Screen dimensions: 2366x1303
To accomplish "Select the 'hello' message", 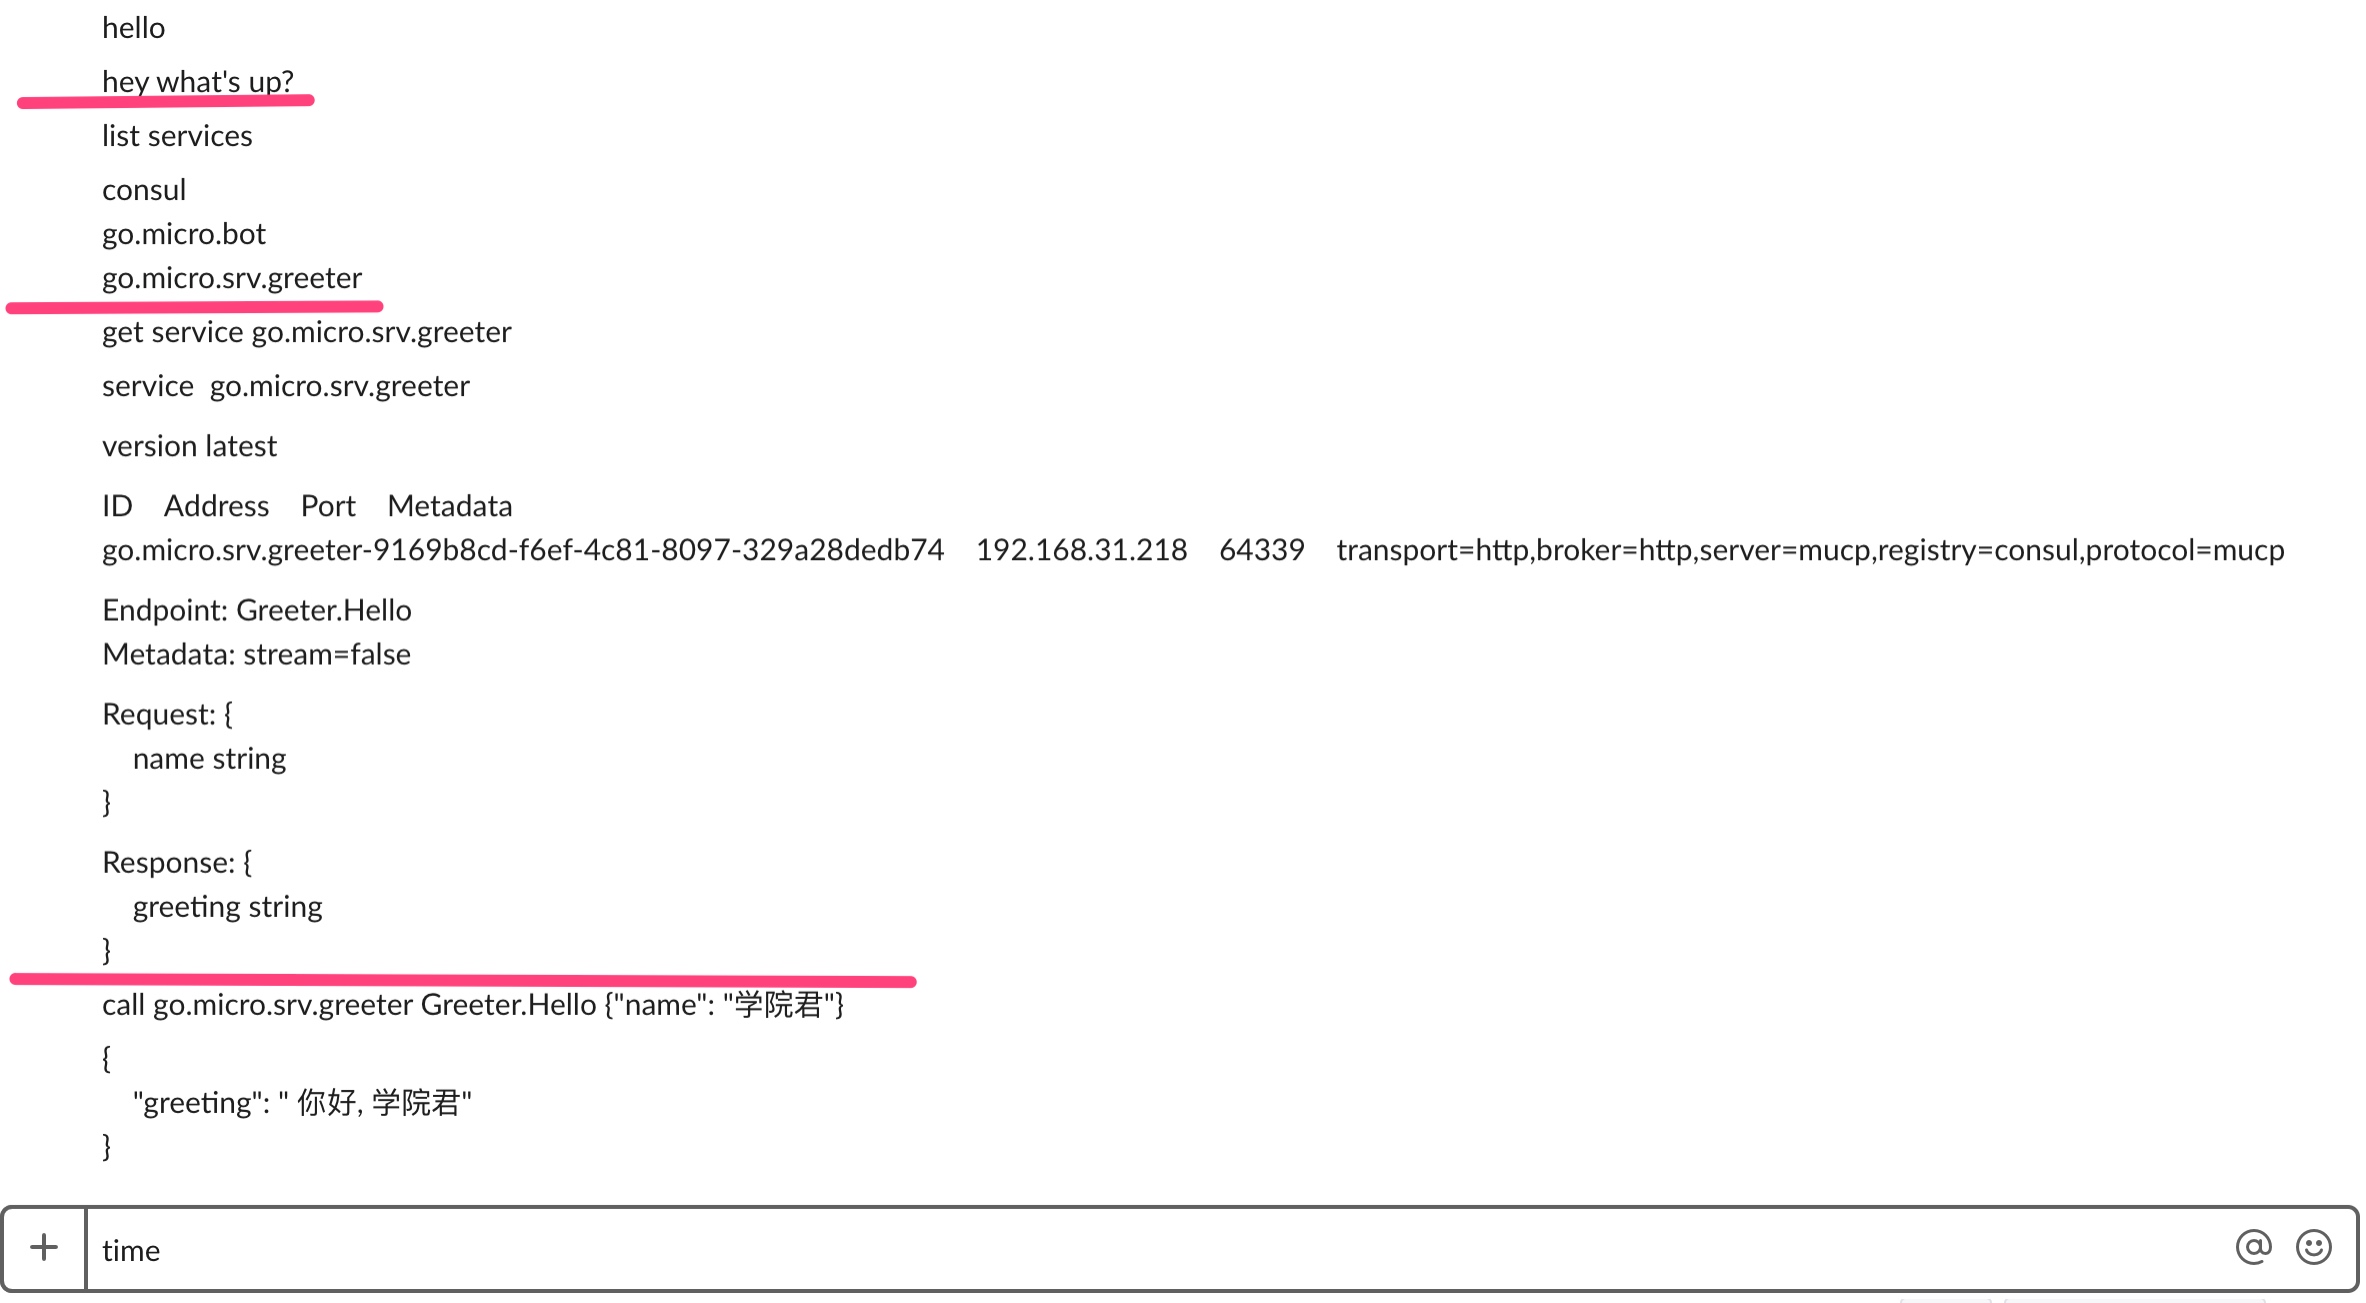I will click(134, 28).
